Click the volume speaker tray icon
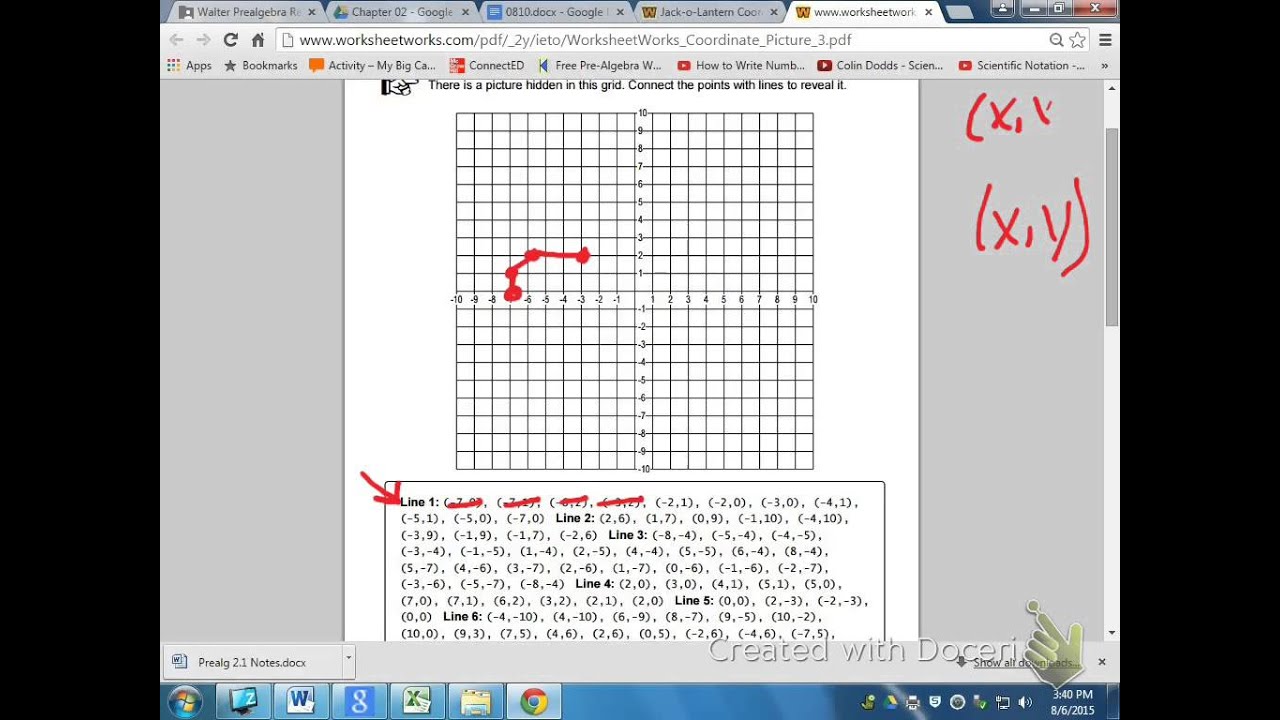The image size is (1280, 720). tap(1025, 702)
